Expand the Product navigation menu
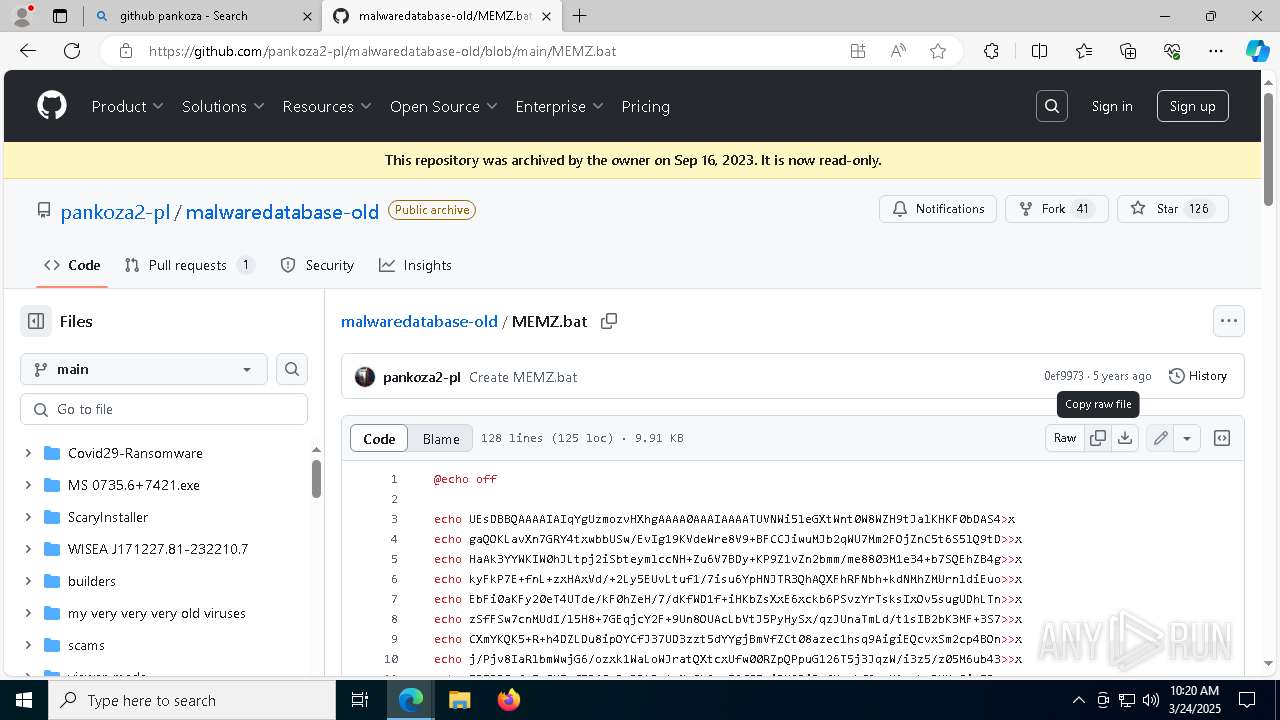 point(128,106)
